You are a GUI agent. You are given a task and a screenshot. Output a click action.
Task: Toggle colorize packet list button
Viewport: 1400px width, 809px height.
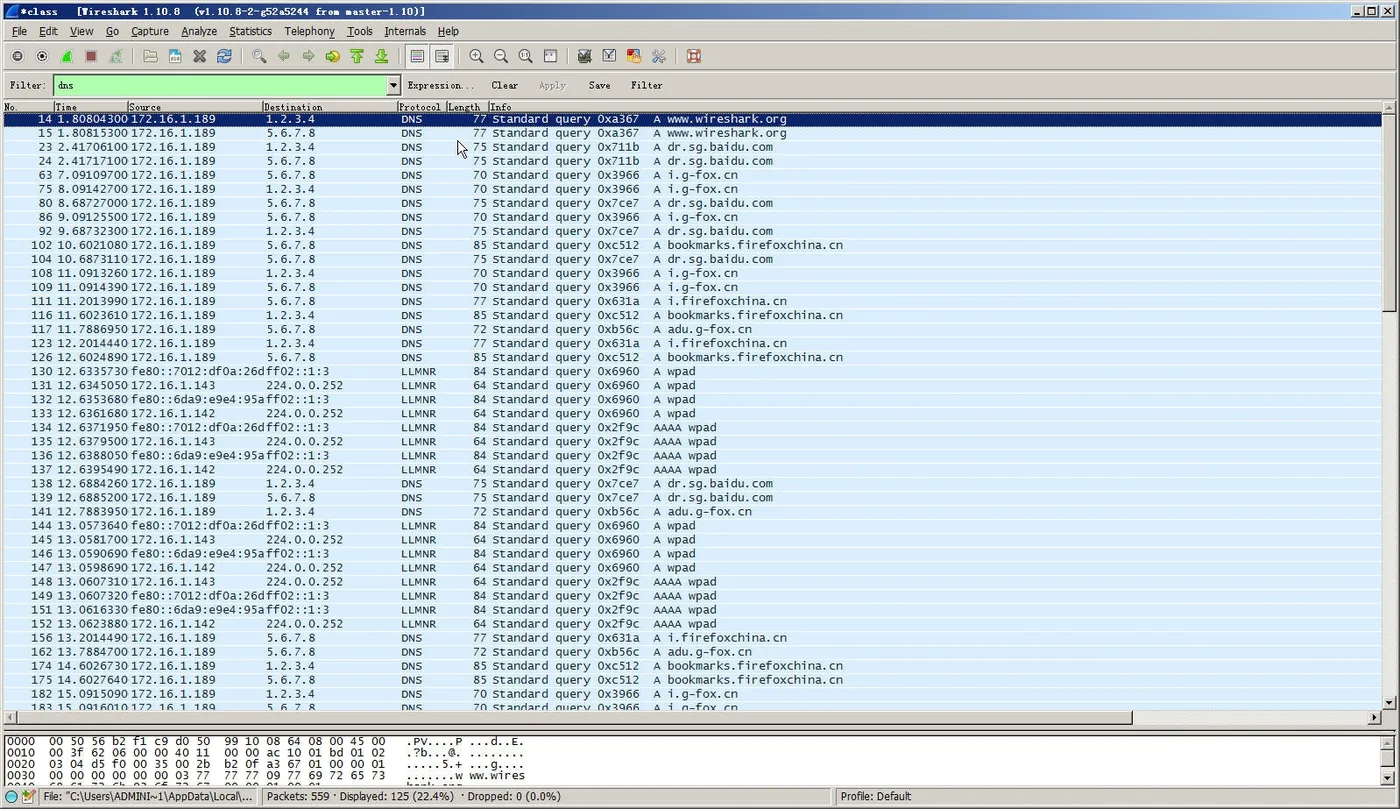coord(417,57)
